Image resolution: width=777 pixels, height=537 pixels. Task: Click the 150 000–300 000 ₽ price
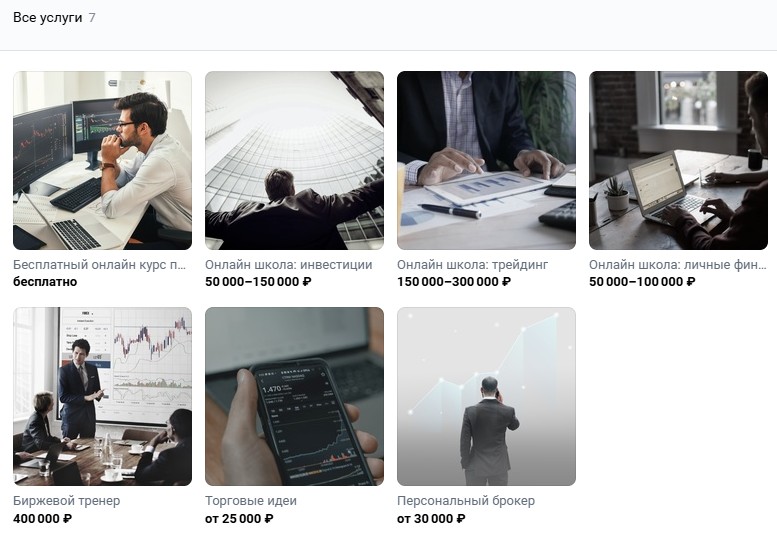[x=453, y=282]
